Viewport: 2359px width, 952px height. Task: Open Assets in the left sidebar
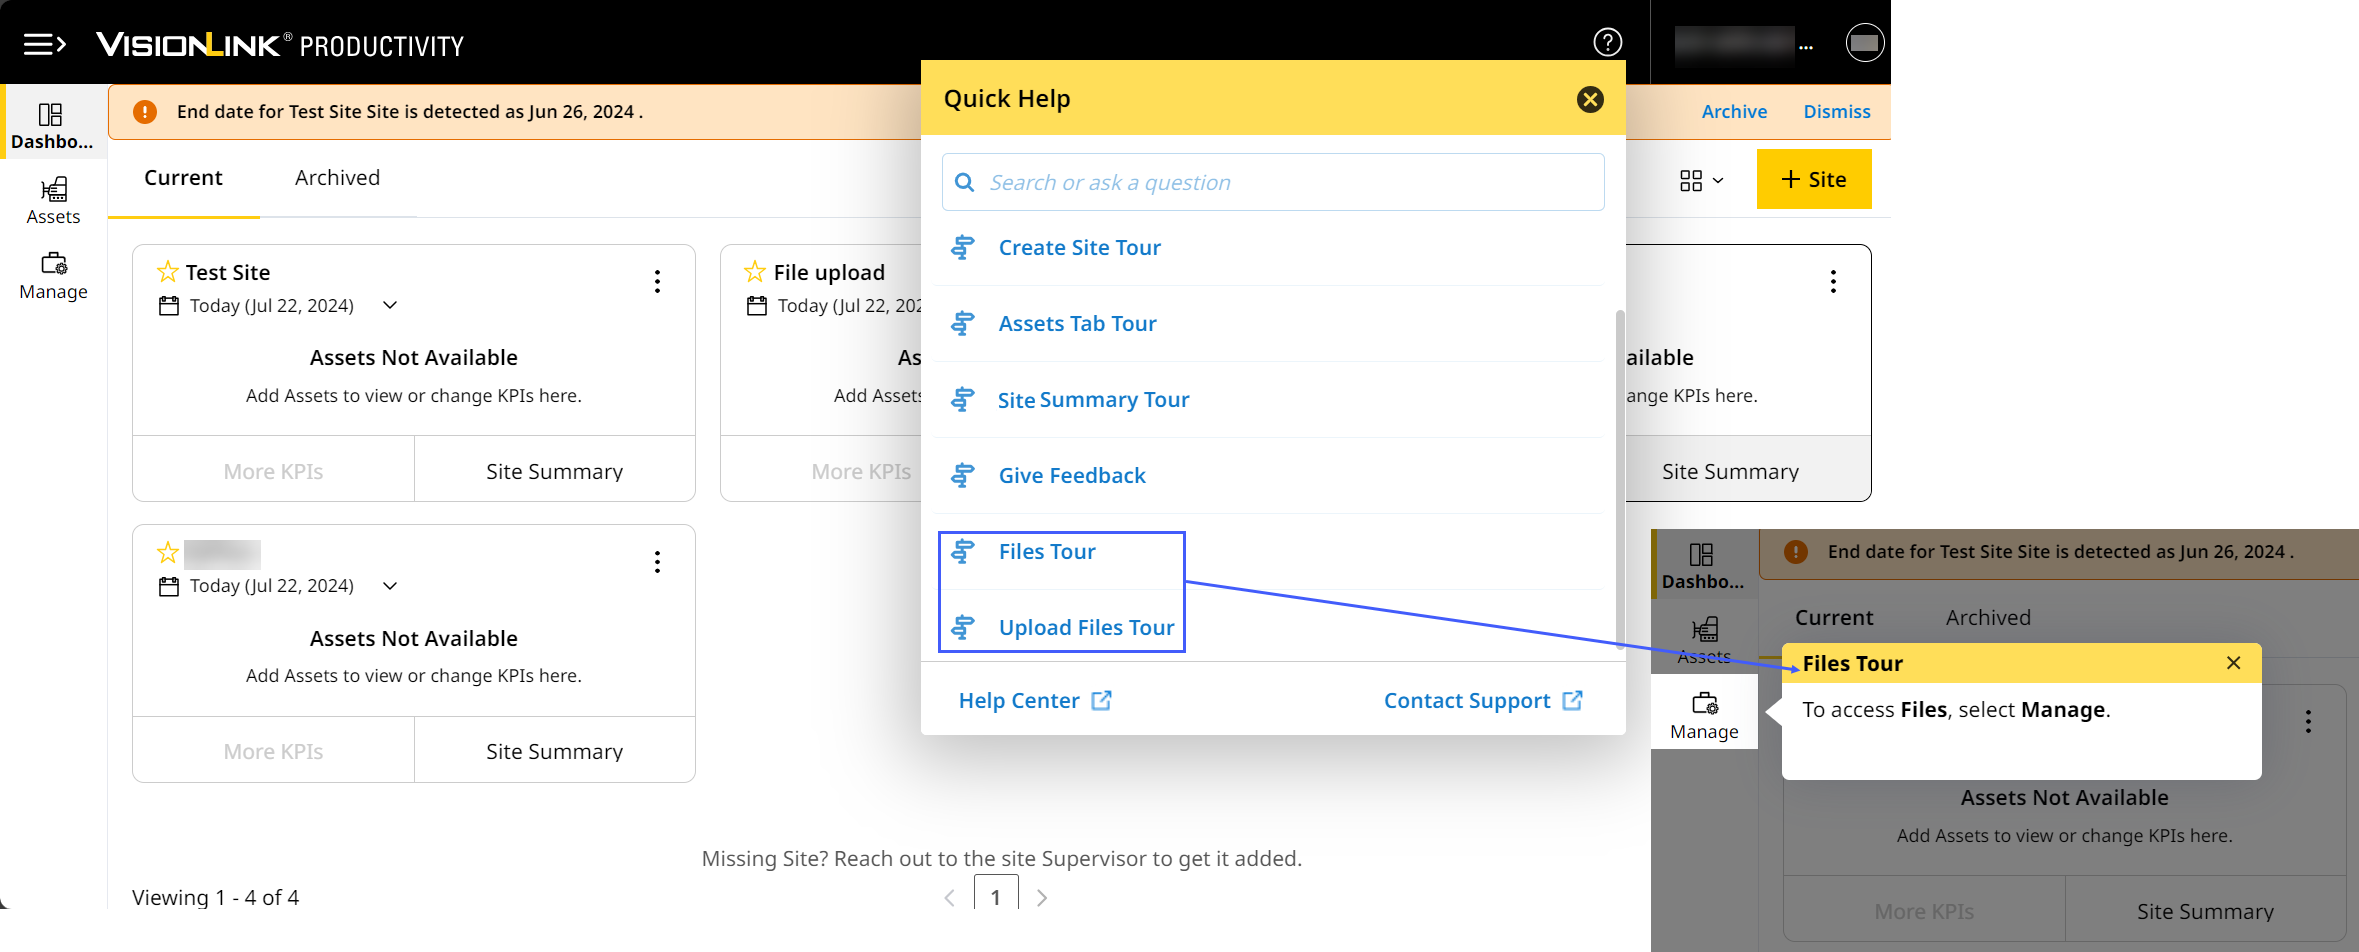pos(53,201)
